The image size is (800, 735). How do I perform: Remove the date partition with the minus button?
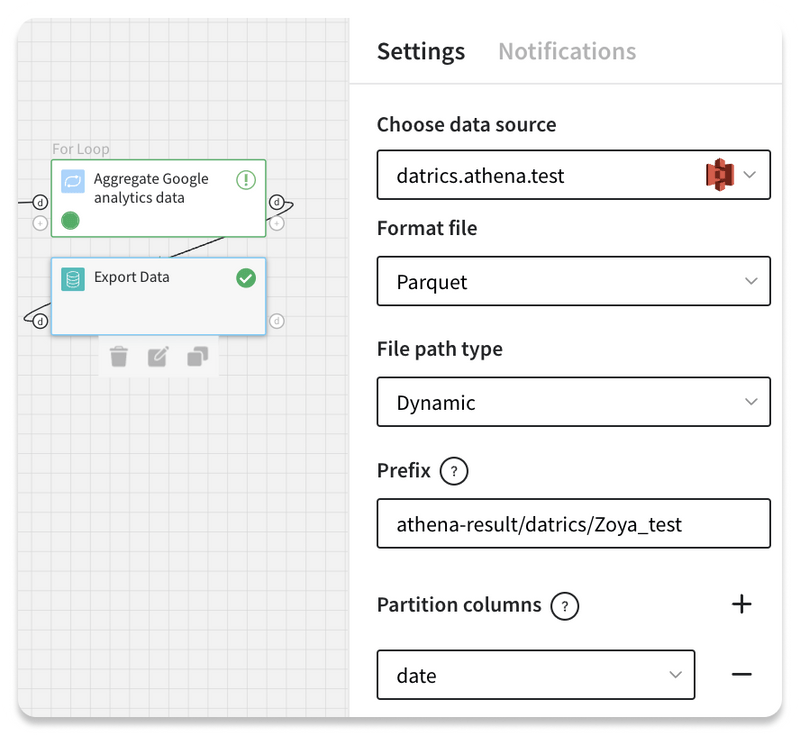[742, 675]
